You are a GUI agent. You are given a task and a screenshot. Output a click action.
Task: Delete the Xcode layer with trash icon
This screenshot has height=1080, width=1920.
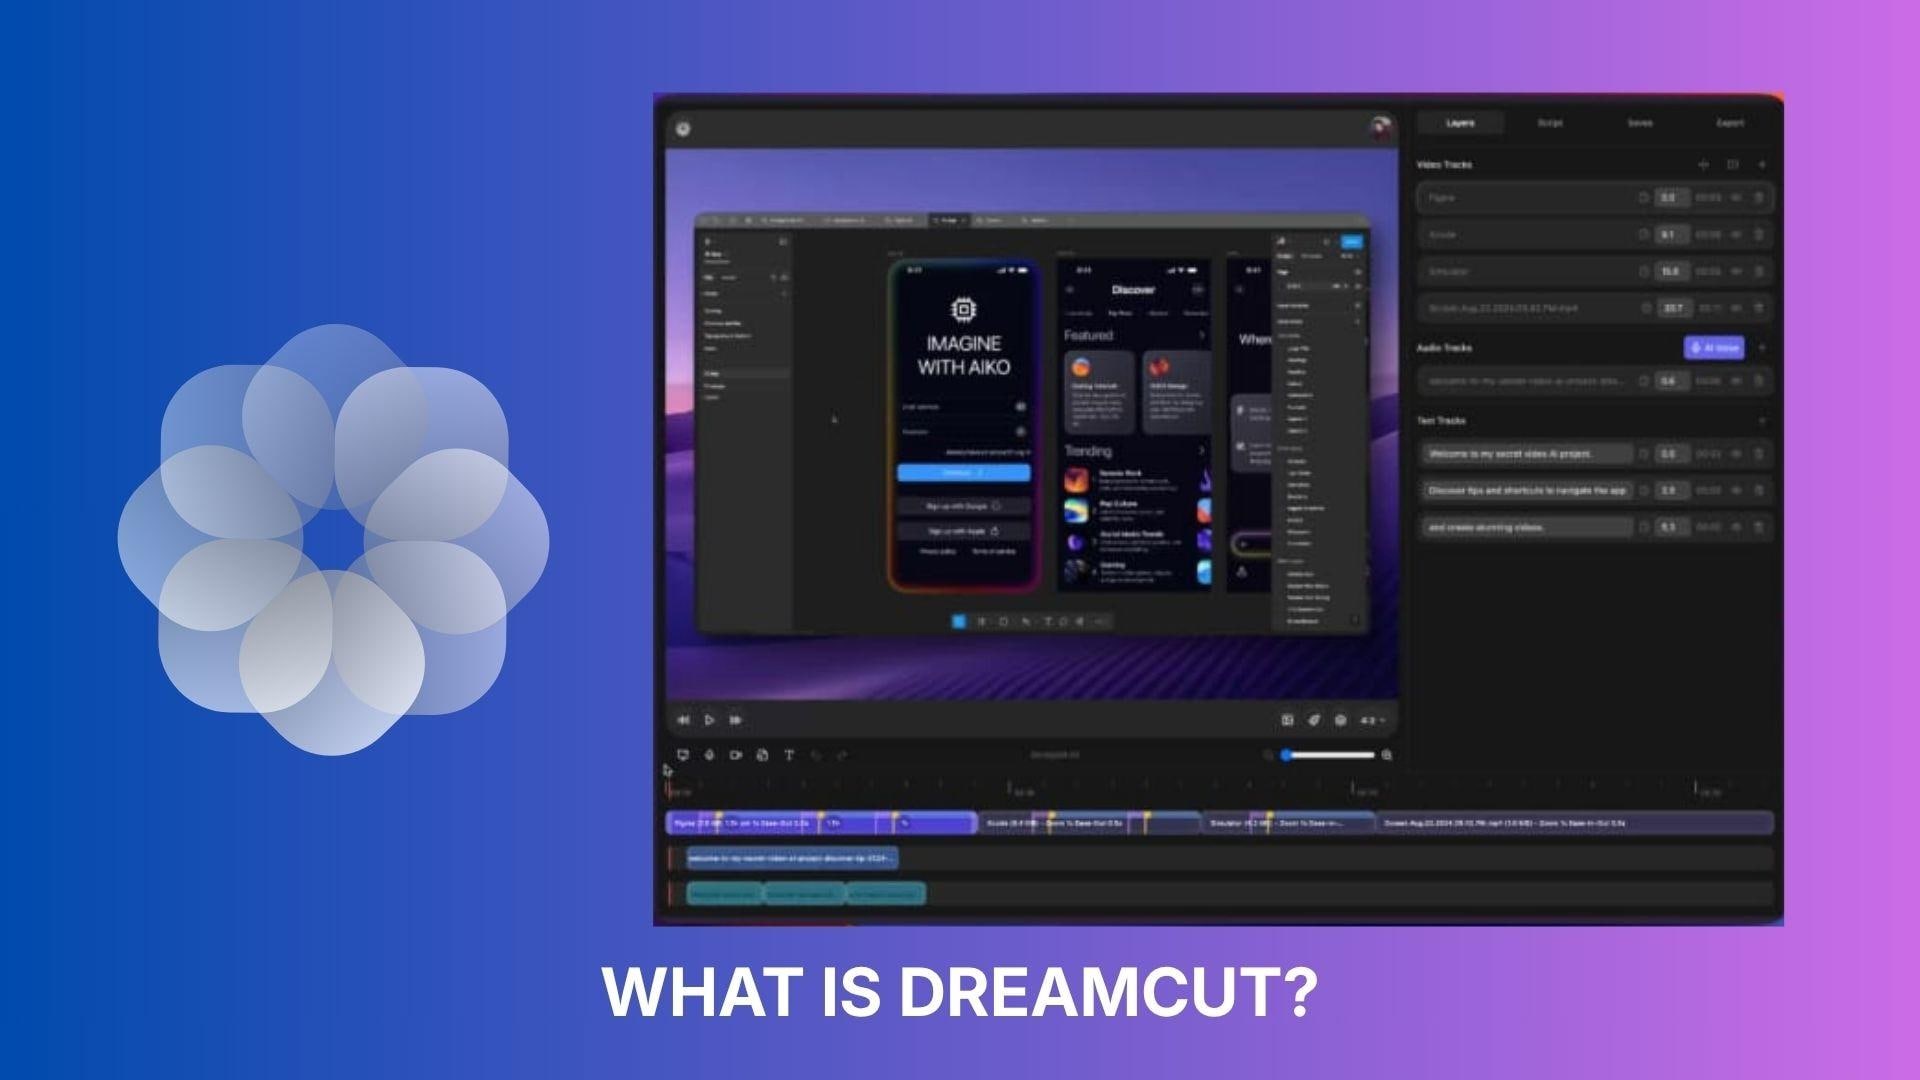point(1759,235)
